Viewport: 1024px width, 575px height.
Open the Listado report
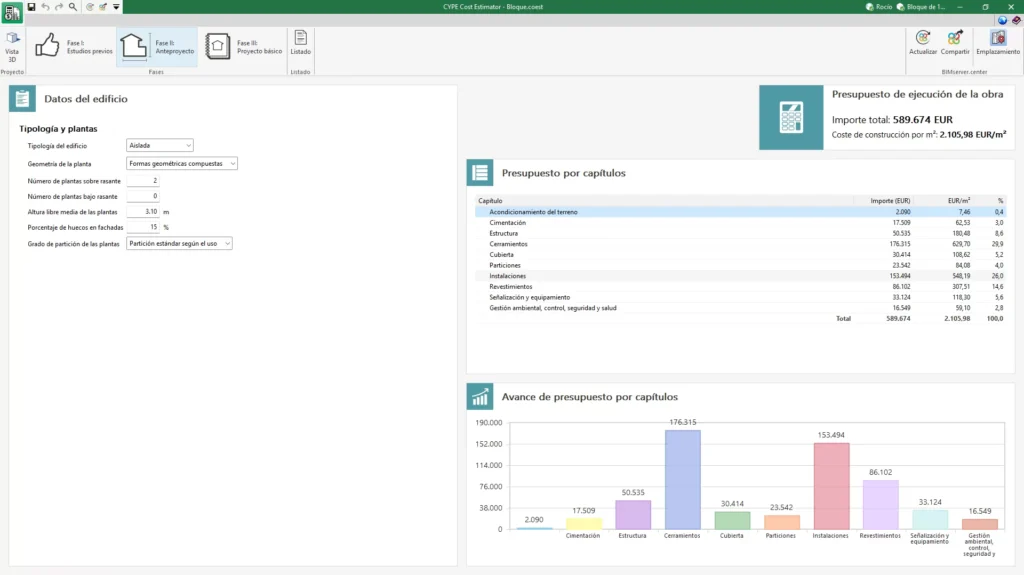point(300,44)
